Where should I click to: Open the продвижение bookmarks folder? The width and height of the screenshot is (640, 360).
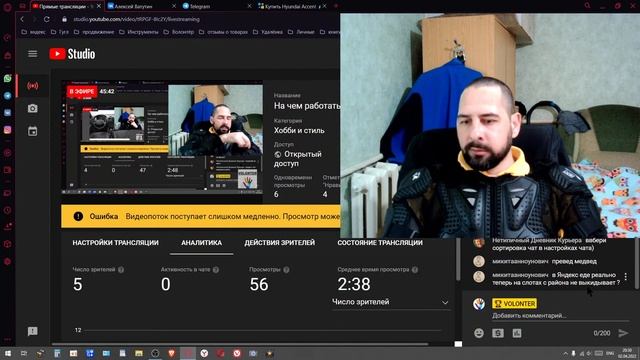(x=94, y=32)
